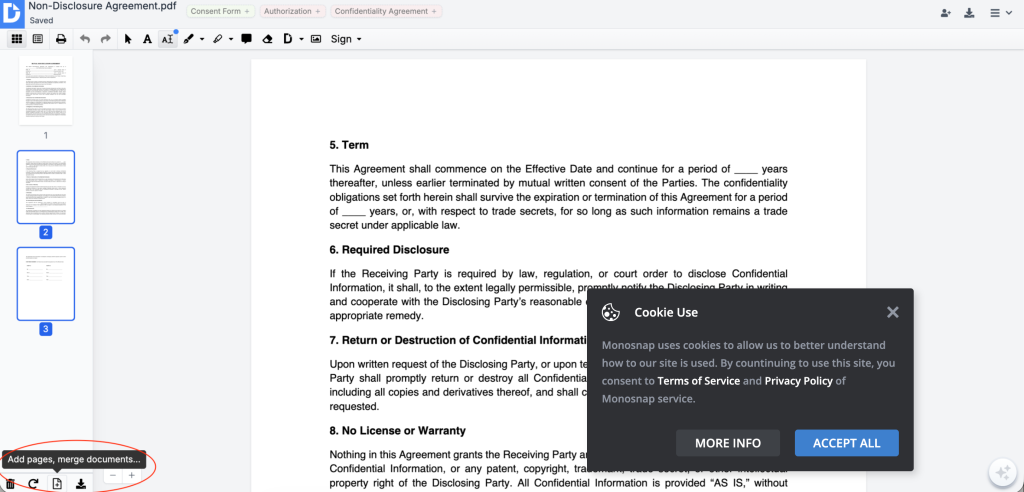The image size is (1024, 492).
Task: Click the add pages document icon
Action: pos(57,484)
